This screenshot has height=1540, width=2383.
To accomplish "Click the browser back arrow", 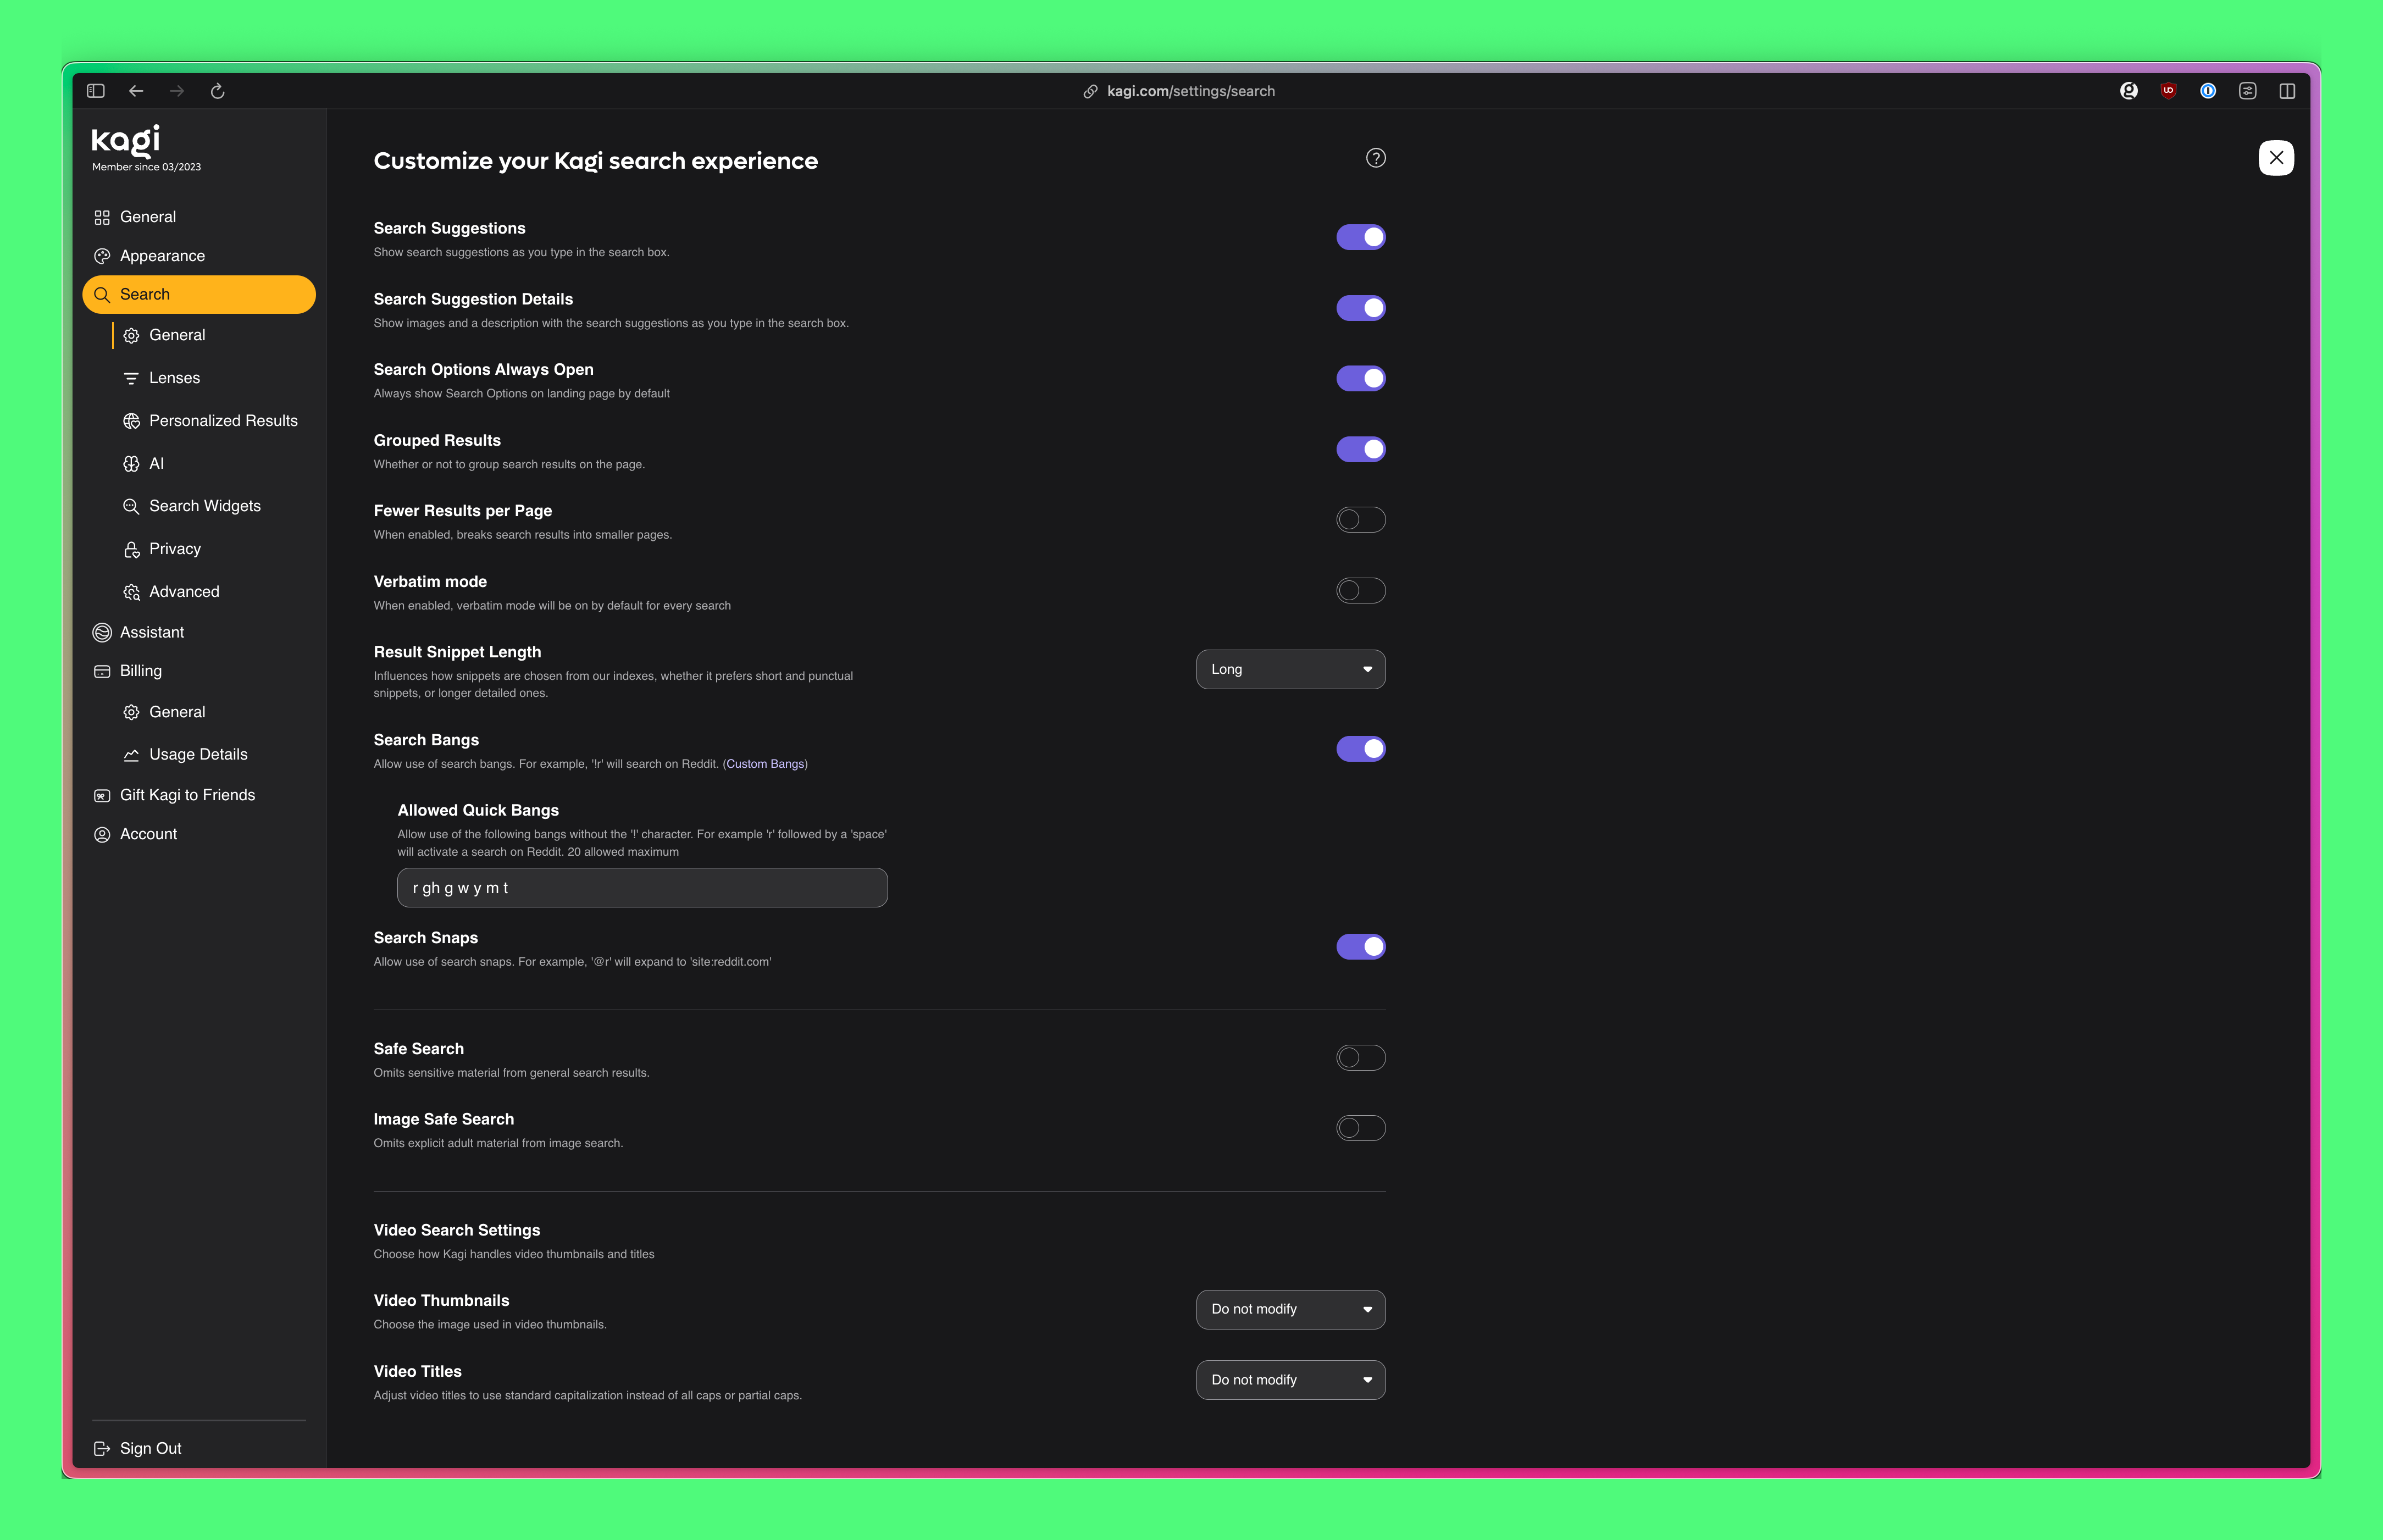I will [136, 91].
